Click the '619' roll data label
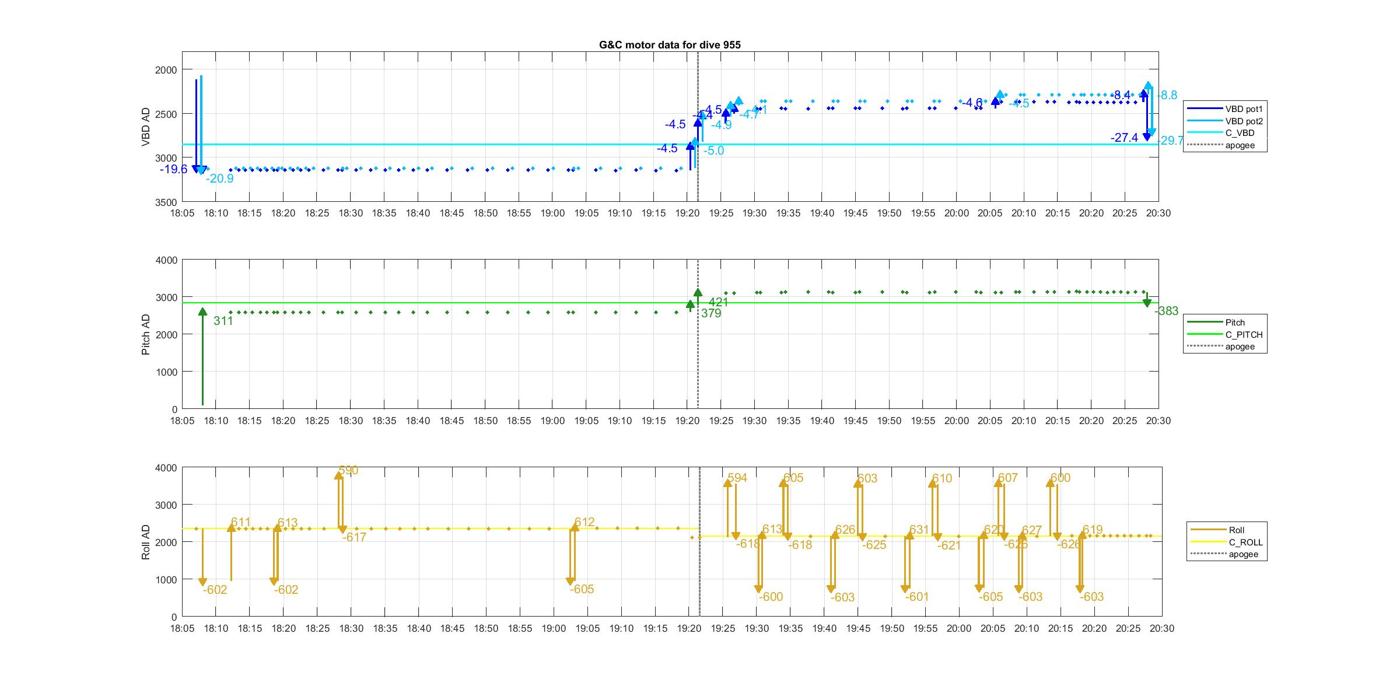The width and height of the screenshot is (1400, 693). (x=1093, y=530)
